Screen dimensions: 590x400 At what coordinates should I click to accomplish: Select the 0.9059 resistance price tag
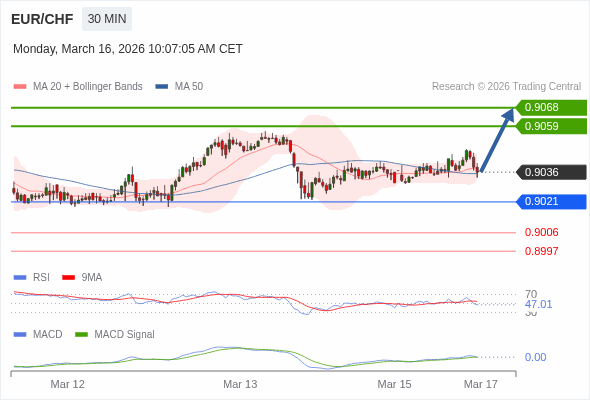point(551,126)
